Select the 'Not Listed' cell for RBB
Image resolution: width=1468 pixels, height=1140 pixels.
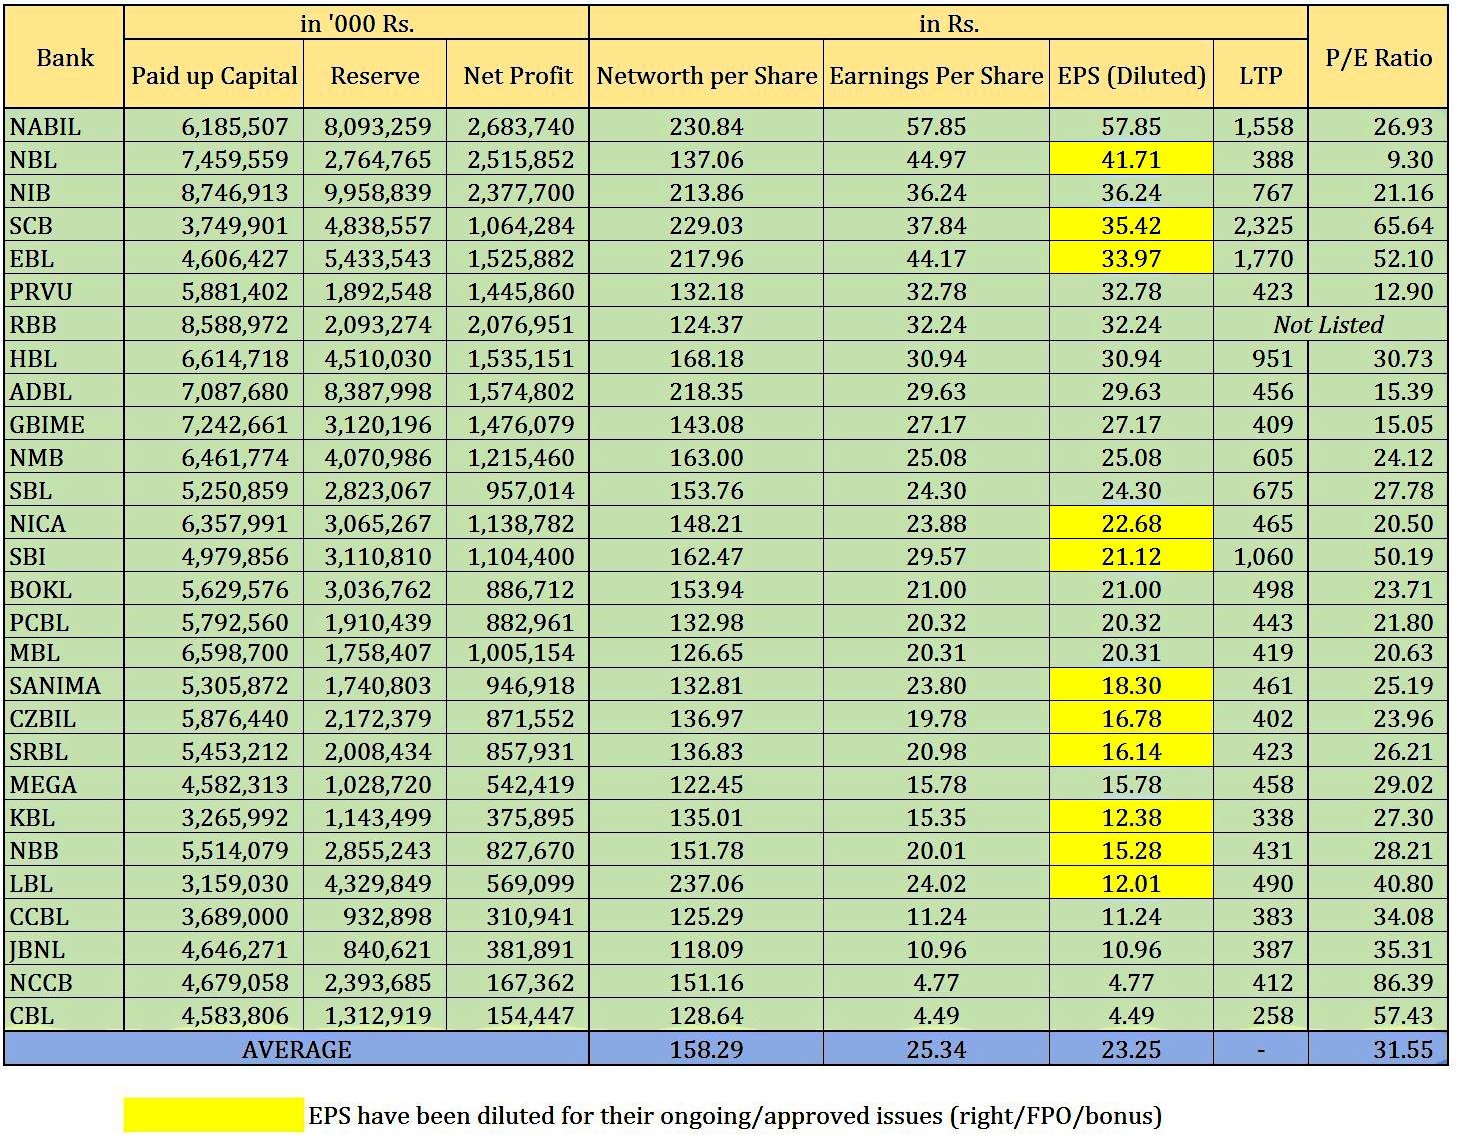(x=1330, y=324)
